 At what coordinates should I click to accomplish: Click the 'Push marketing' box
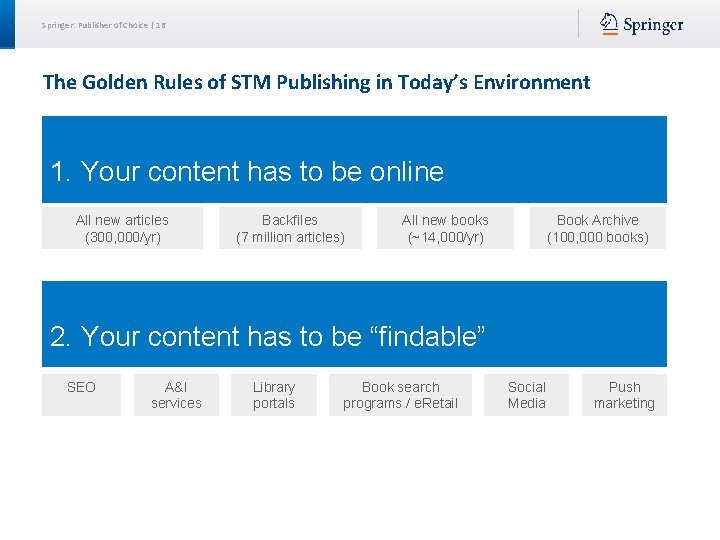[624, 395]
